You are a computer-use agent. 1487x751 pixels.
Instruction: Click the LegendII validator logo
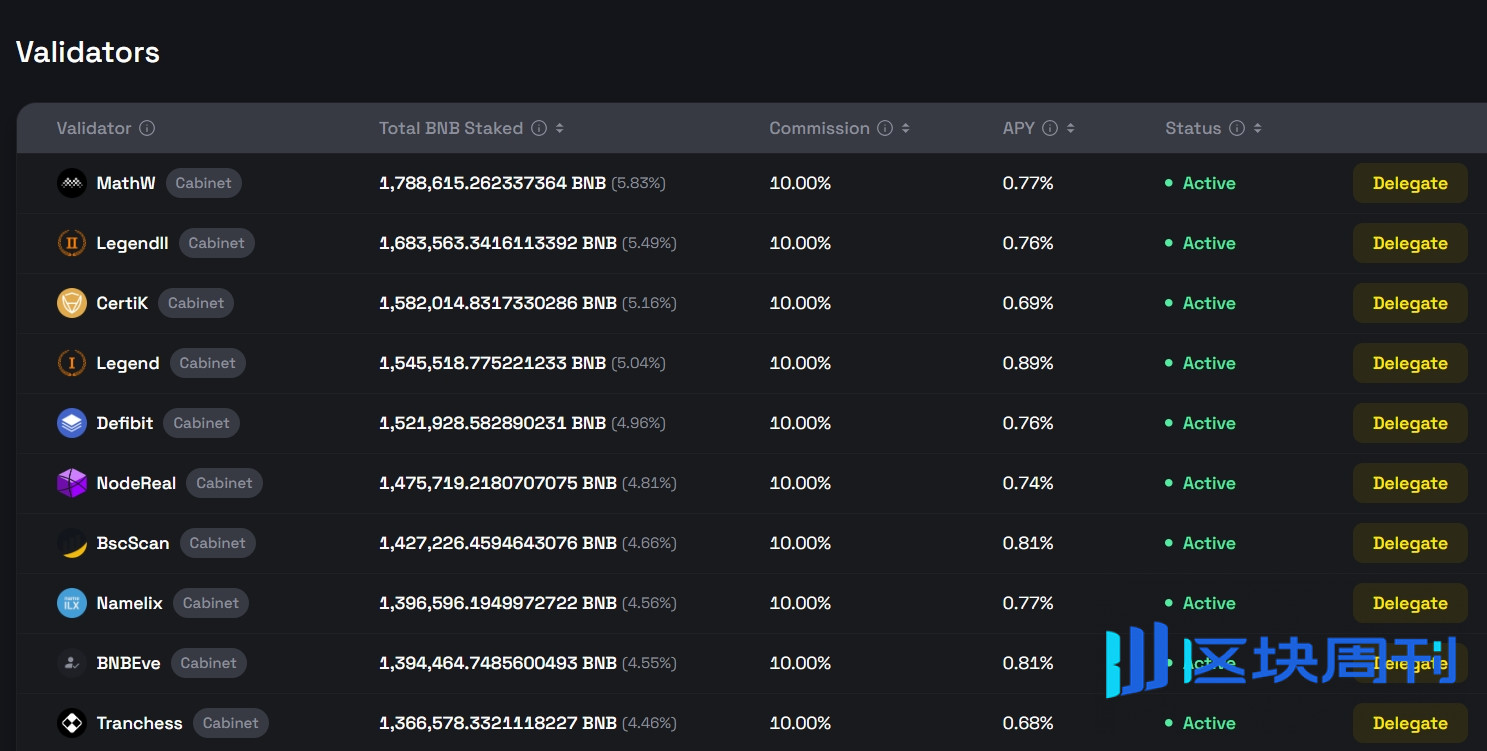[72, 243]
